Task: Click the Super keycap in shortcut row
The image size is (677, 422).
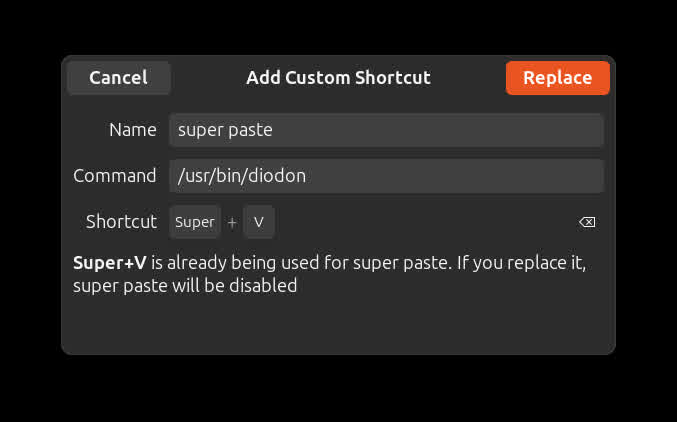Action: [195, 222]
